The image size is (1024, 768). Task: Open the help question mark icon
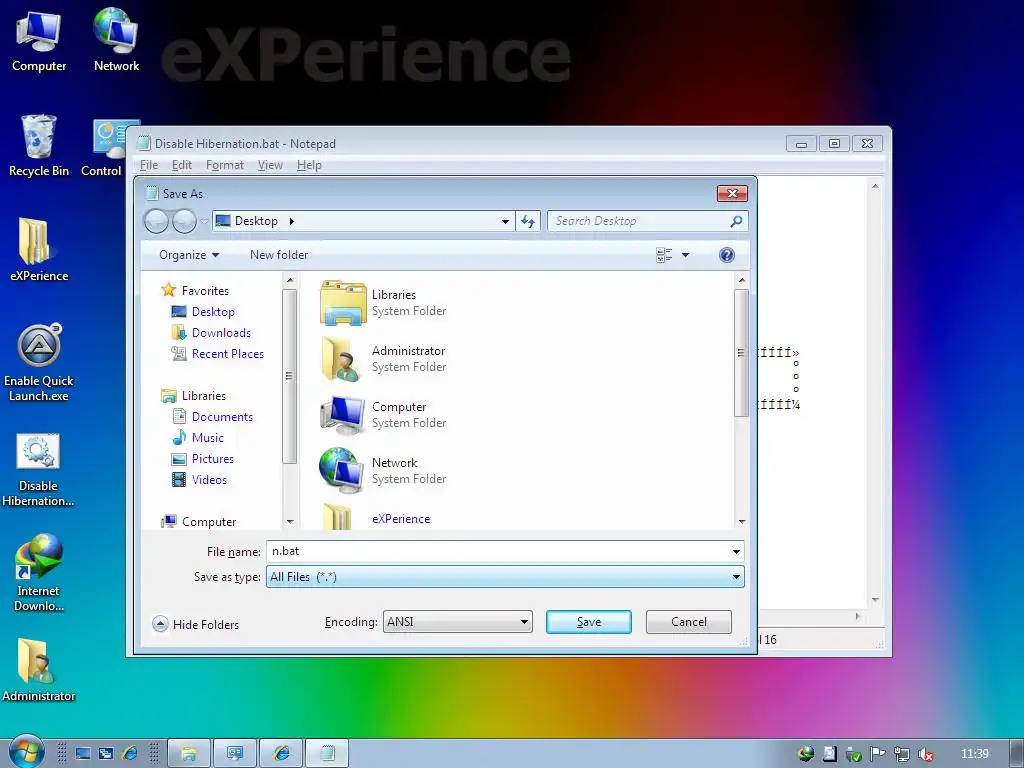click(x=726, y=255)
